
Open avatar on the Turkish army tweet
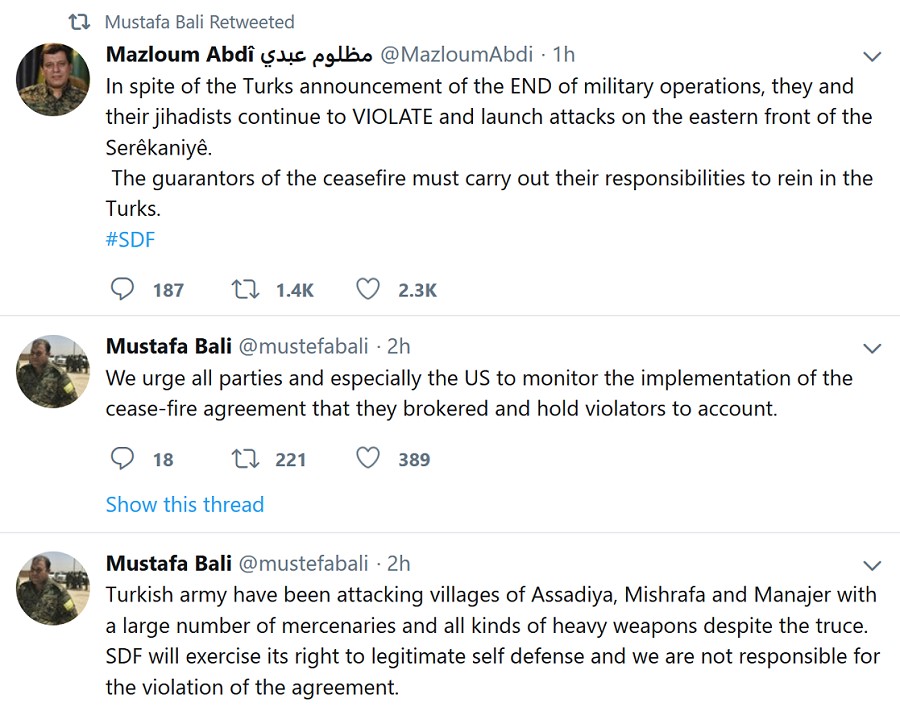pyautogui.click(x=53, y=588)
